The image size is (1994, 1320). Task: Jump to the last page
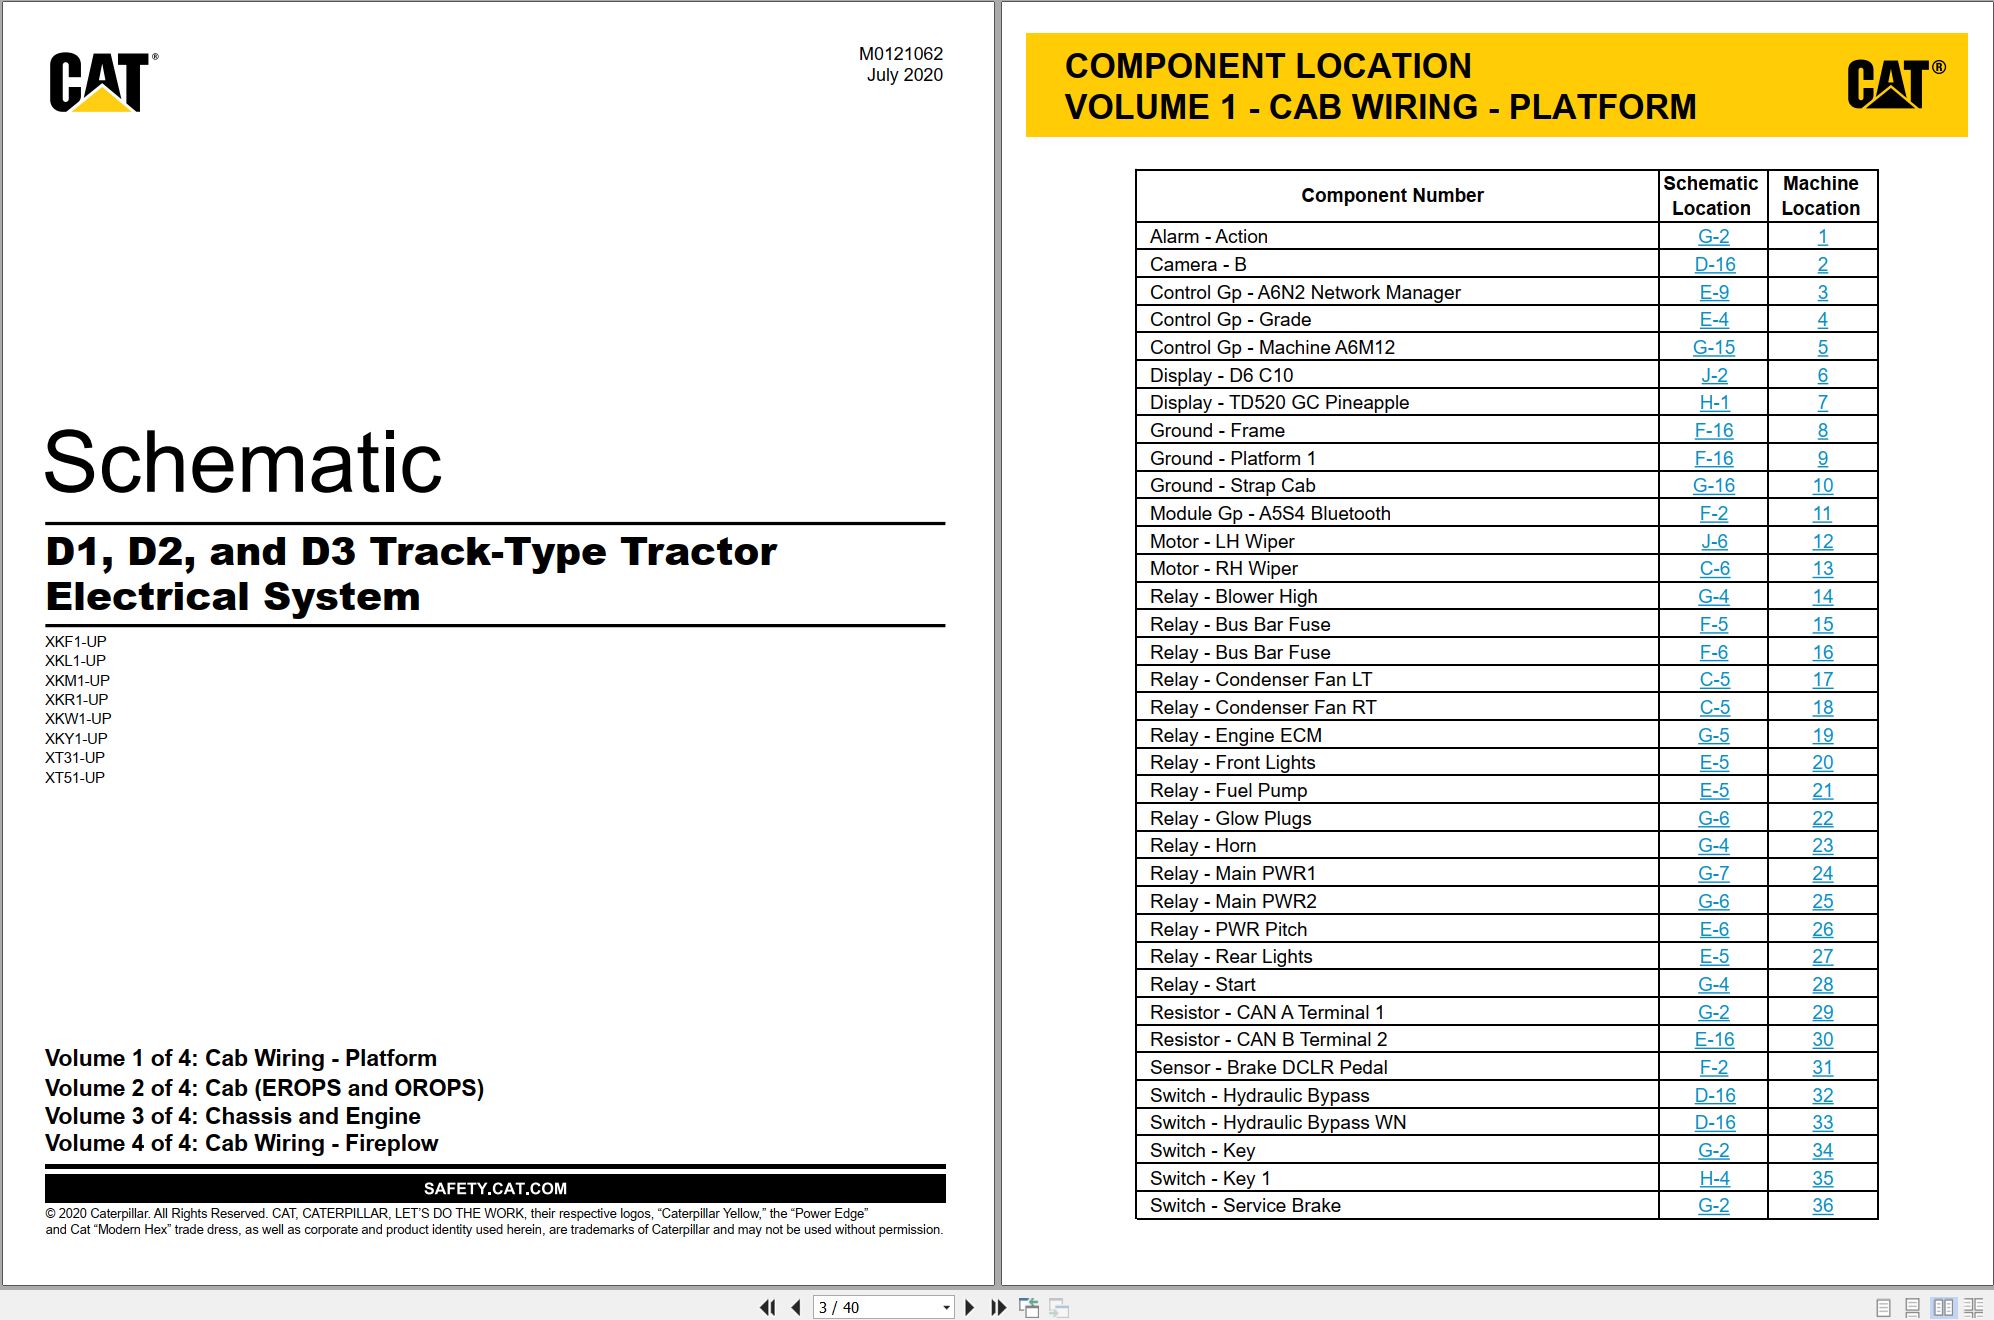(998, 1307)
